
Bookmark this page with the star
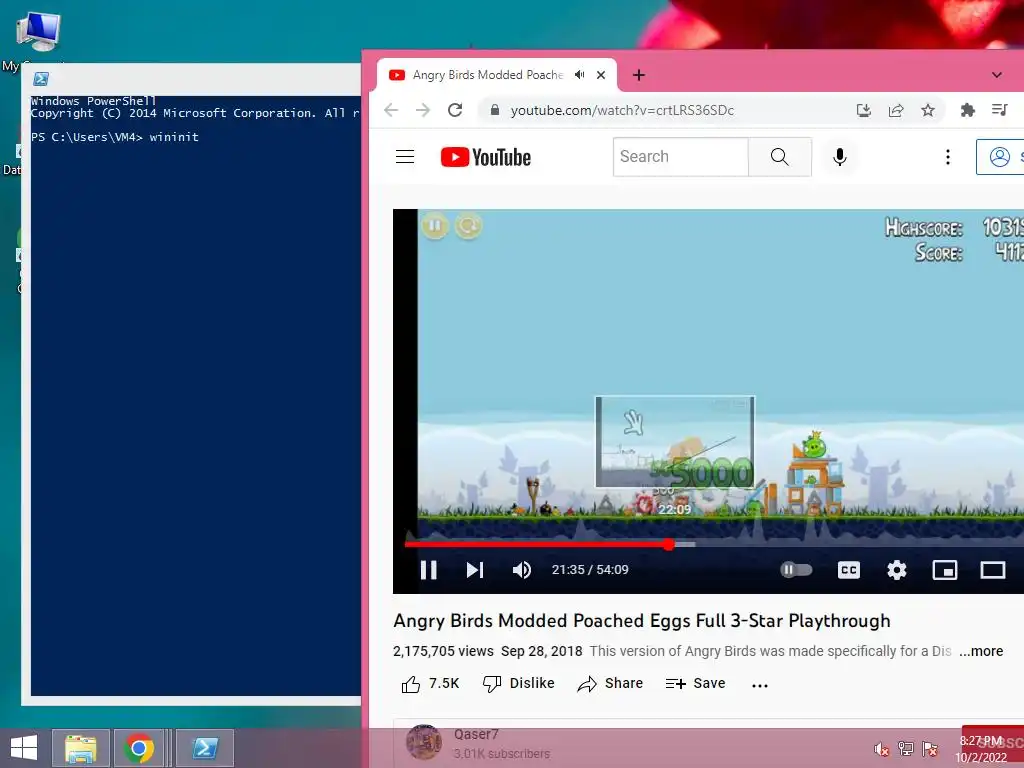pyautogui.click(x=928, y=110)
